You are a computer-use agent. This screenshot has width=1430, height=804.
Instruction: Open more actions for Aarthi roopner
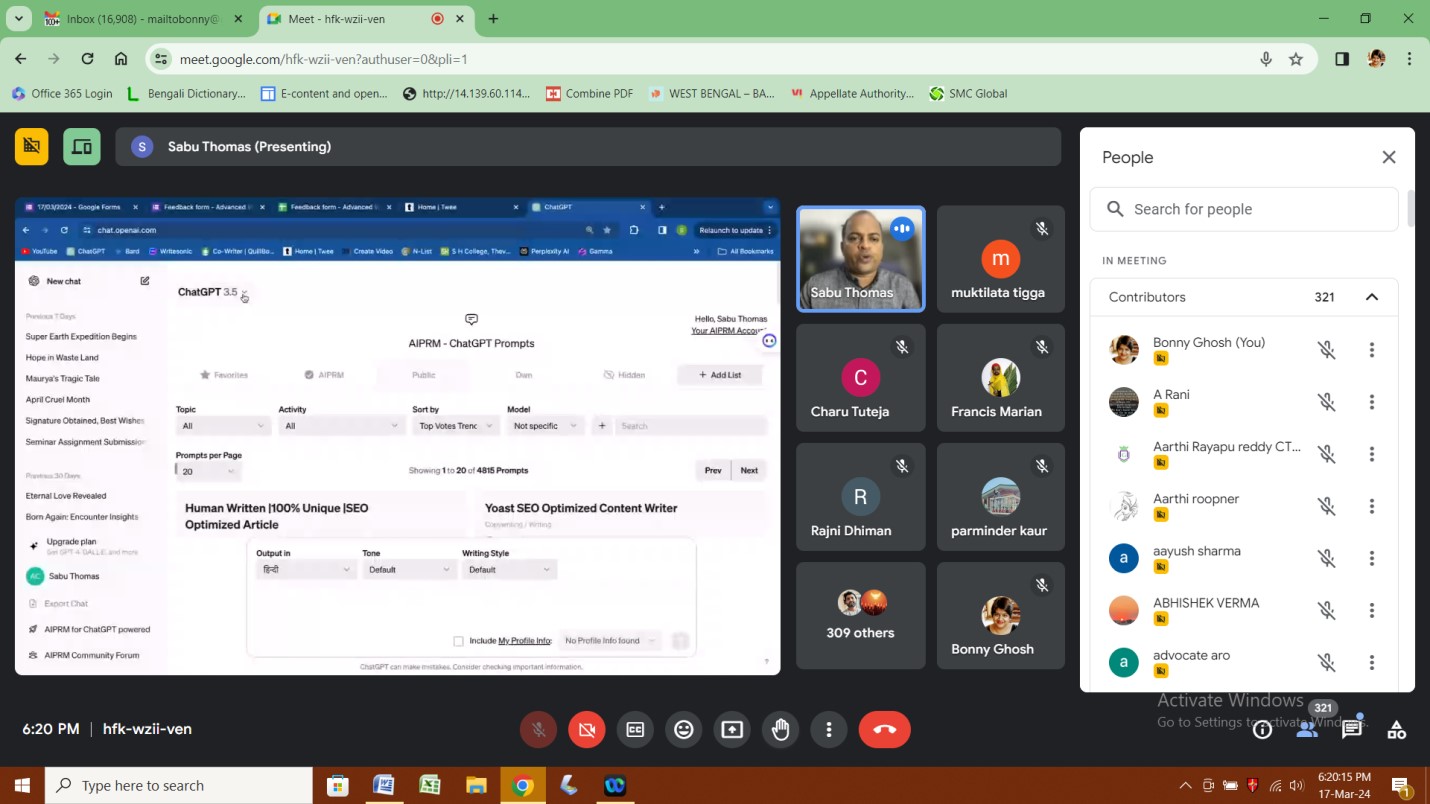pos(1371,506)
